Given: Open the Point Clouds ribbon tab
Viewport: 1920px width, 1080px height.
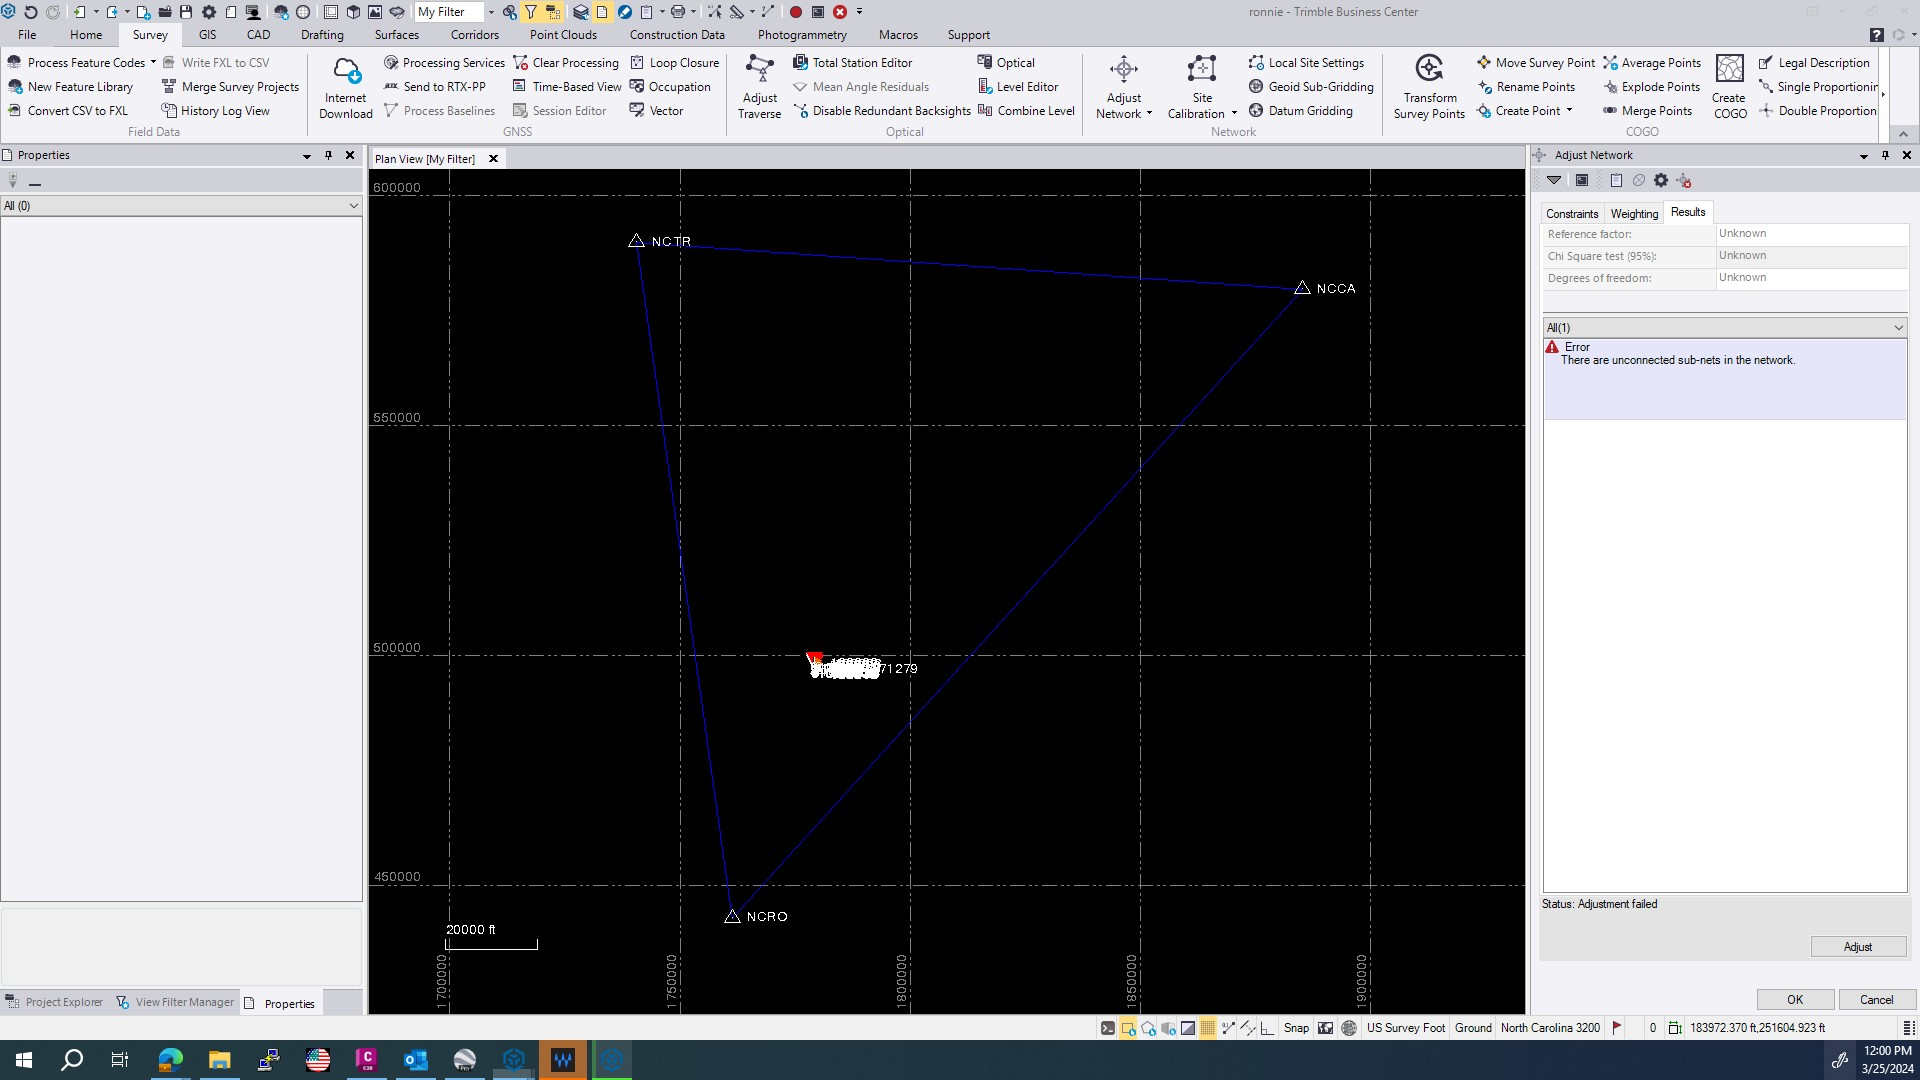Looking at the screenshot, I should (x=563, y=35).
